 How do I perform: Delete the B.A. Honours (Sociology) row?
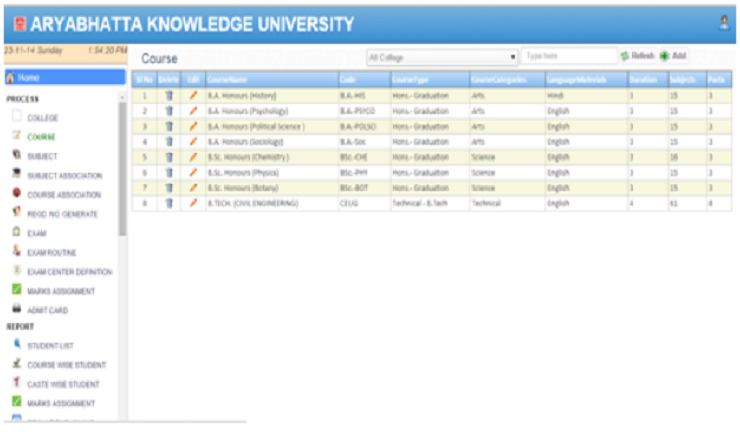(169, 142)
